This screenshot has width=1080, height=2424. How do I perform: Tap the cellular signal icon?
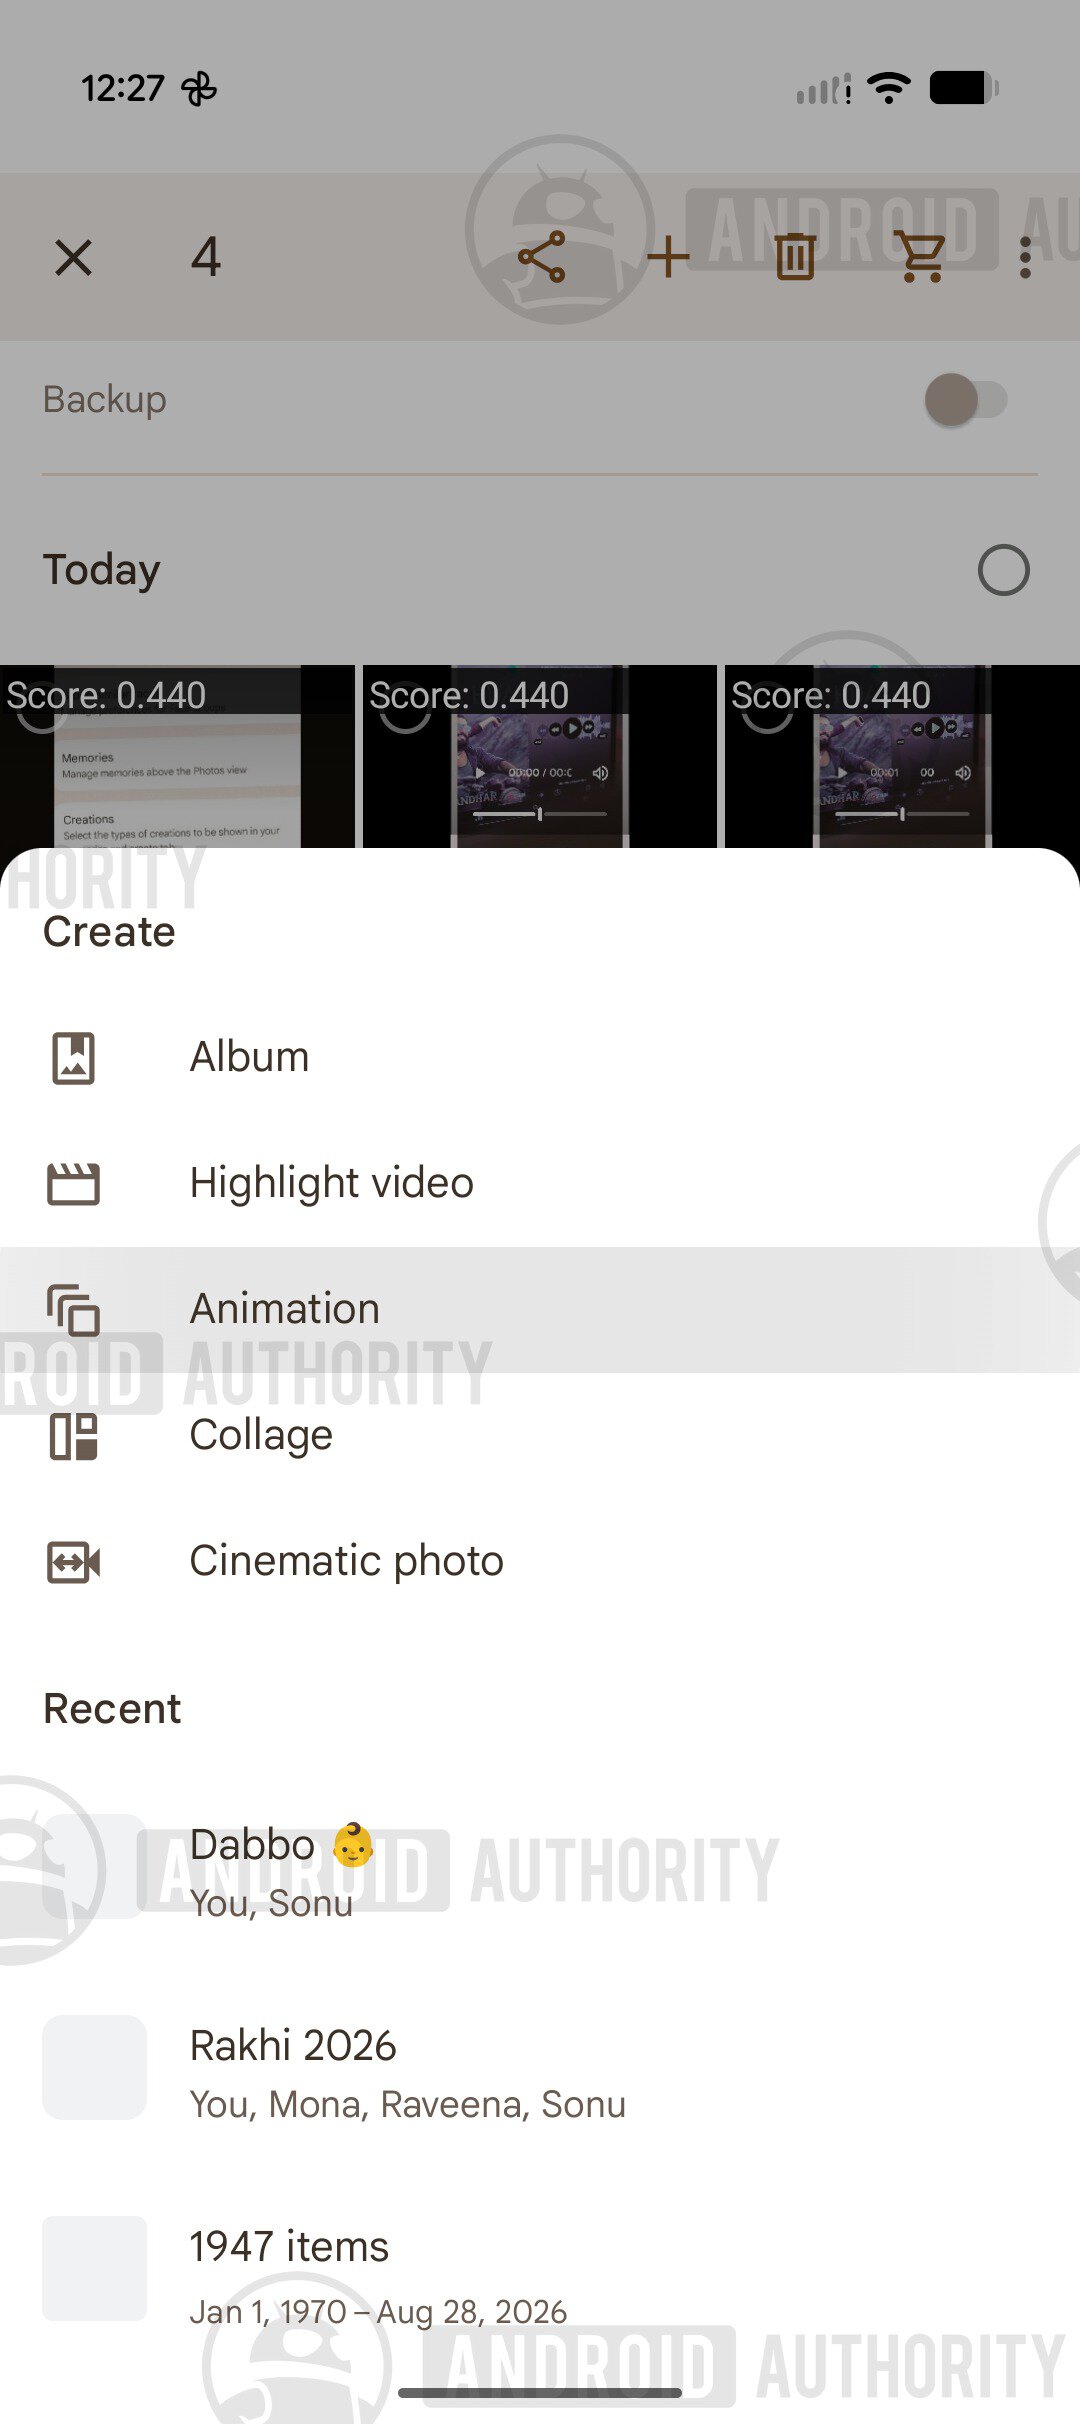point(824,88)
